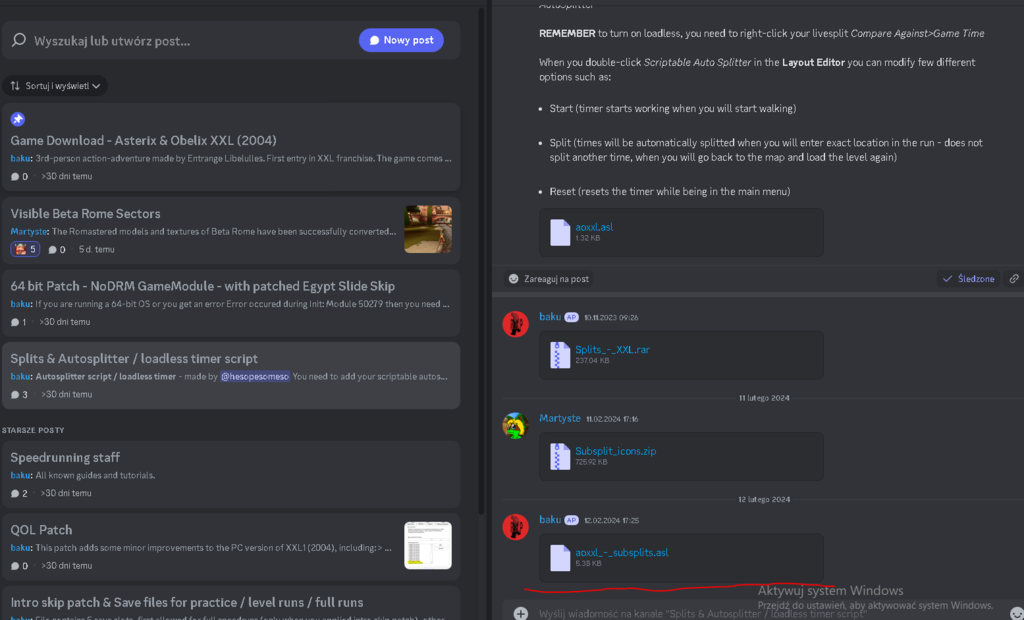Click the pinned post badge icon
Image resolution: width=1024 pixels, height=620 pixels.
pos(18,119)
